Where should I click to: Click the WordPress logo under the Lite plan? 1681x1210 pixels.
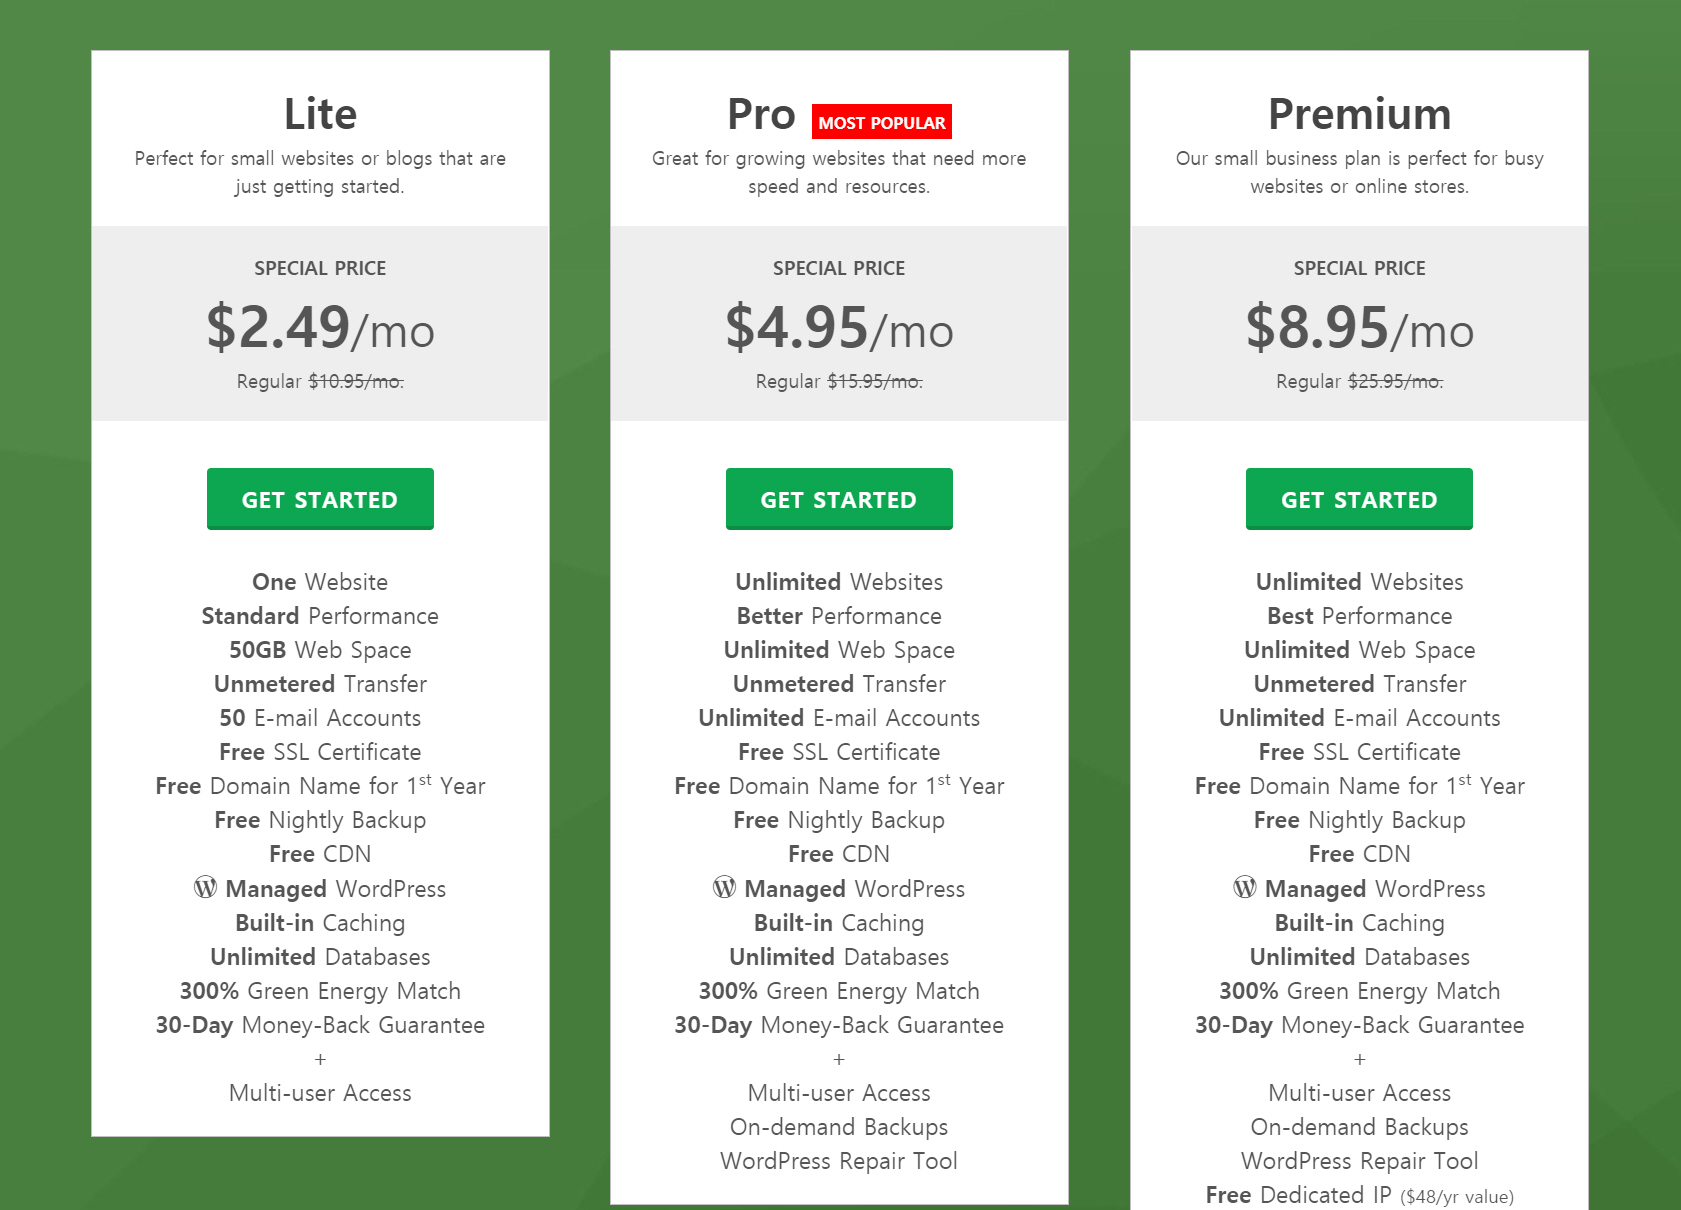(x=205, y=888)
